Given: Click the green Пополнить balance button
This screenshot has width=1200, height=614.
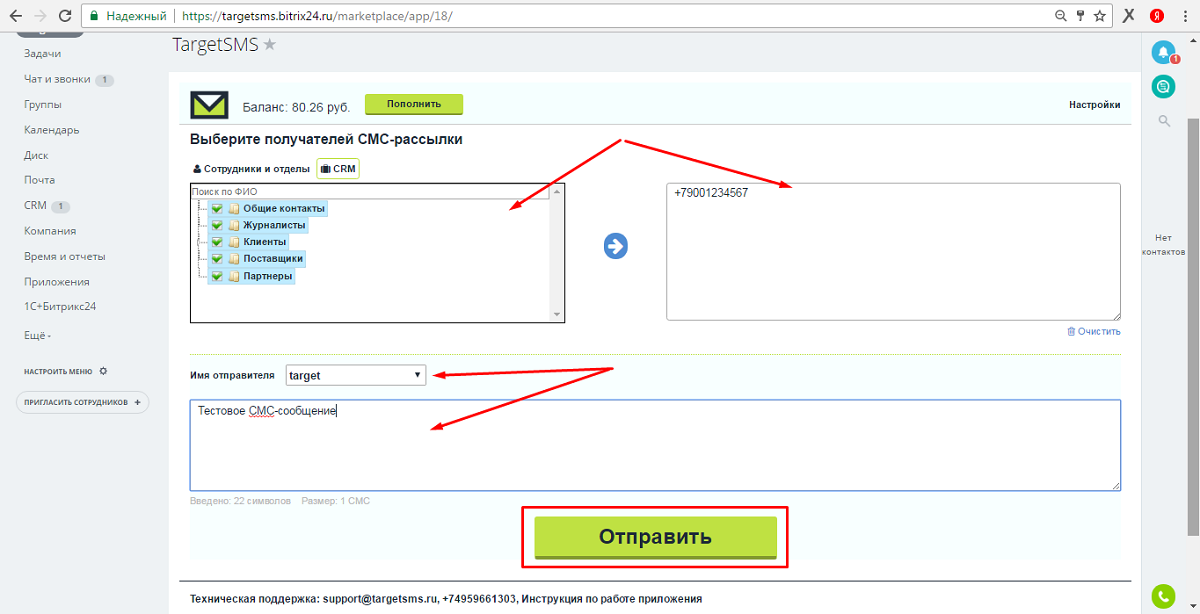Looking at the screenshot, I should point(414,104).
